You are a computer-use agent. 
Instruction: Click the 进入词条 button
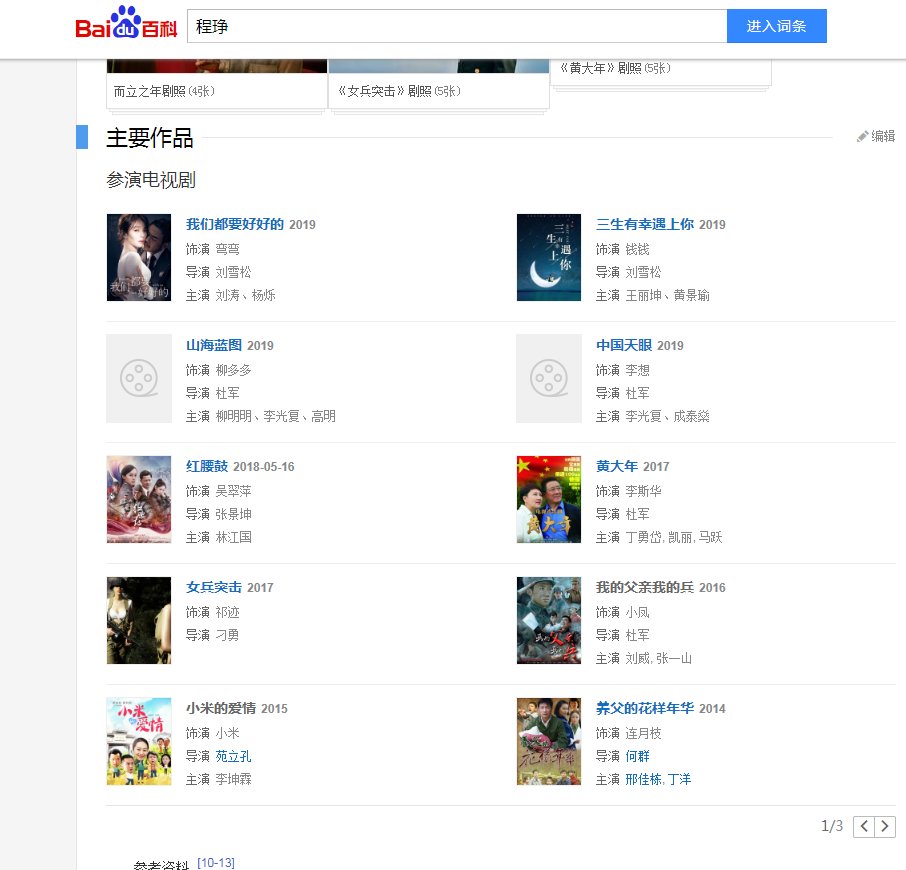[x=777, y=26]
